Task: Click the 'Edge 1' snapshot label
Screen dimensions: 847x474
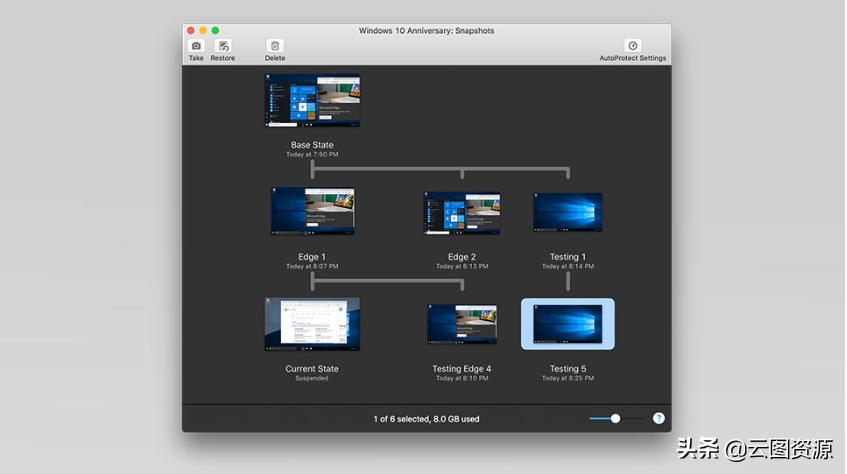Action: [312, 257]
